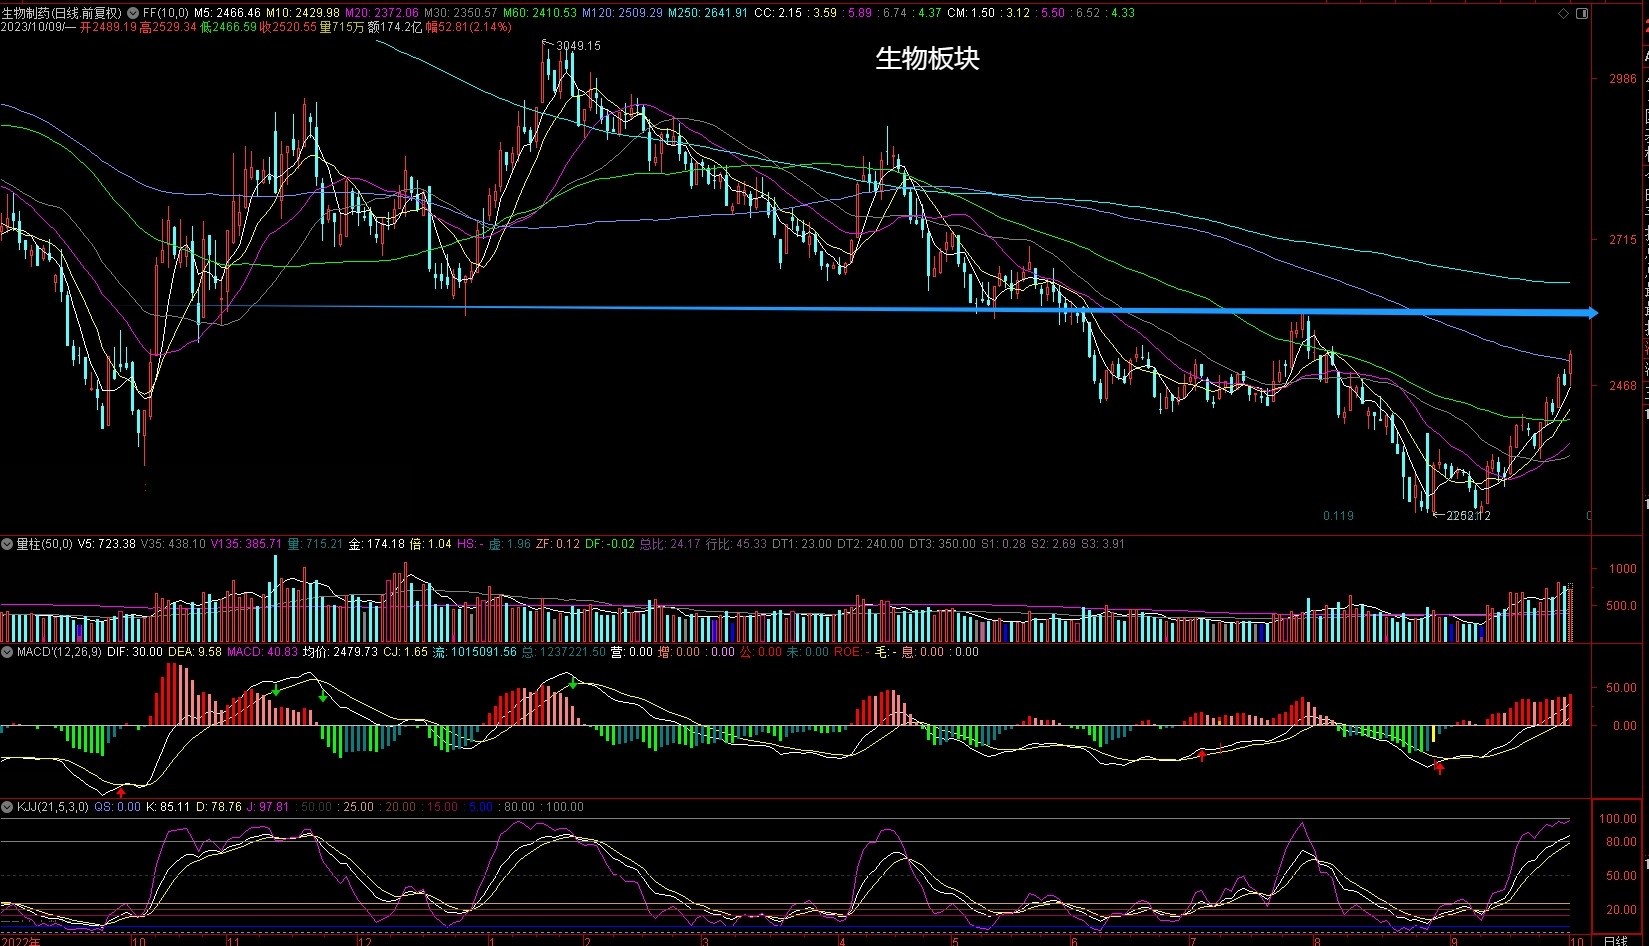The height and width of the screenshot is (946, 1649).
Task: Click the 100.00 KJJ axis label
Action: coord(1618,819)
